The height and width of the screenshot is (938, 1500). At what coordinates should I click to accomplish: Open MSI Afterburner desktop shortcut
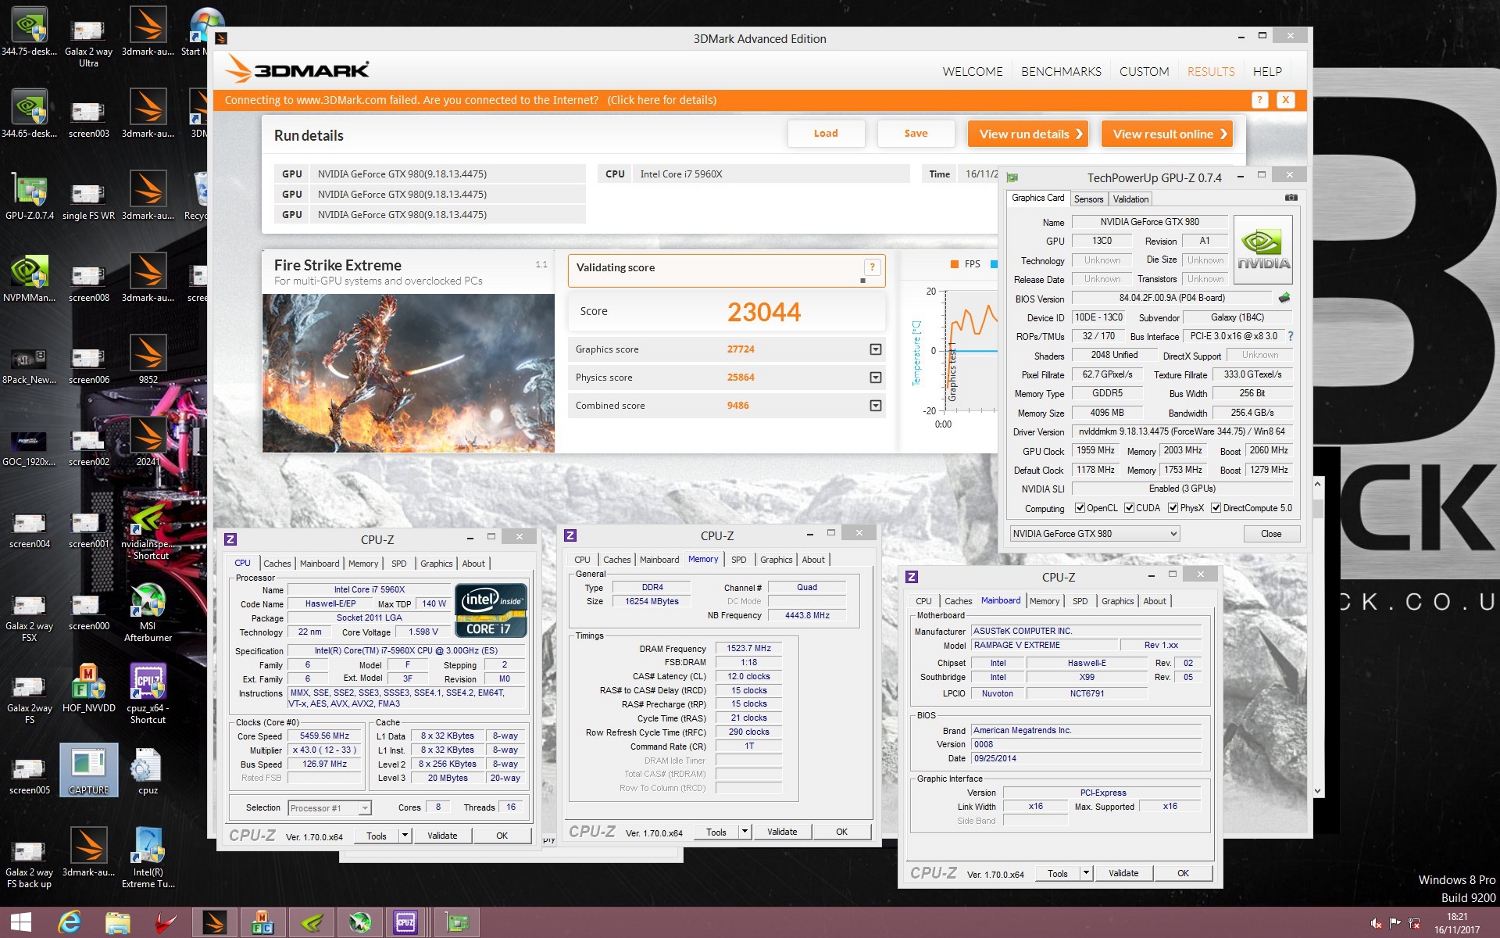point(148,612)
